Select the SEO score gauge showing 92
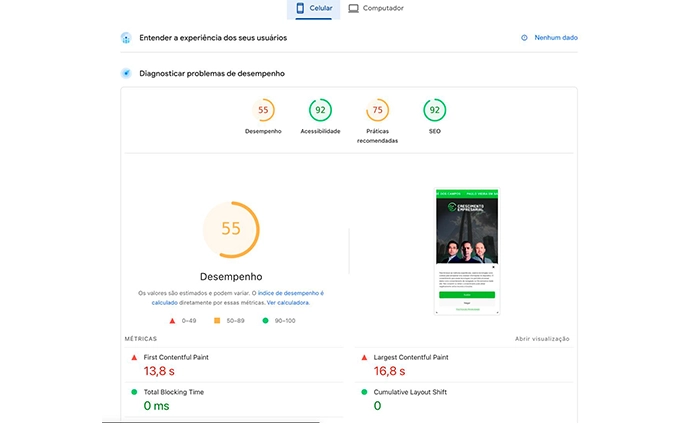The width and height of the screenshot is (700, 438). pyautogui.click(x=434, y=111)
